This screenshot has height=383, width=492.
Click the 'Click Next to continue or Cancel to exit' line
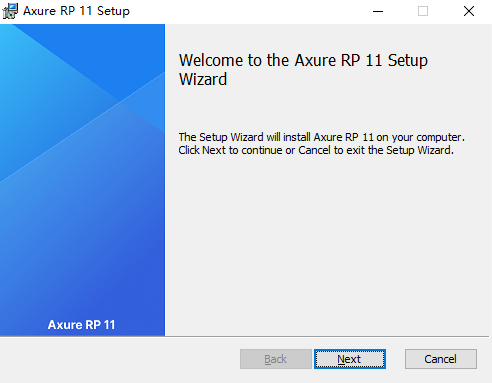(316, 150)
